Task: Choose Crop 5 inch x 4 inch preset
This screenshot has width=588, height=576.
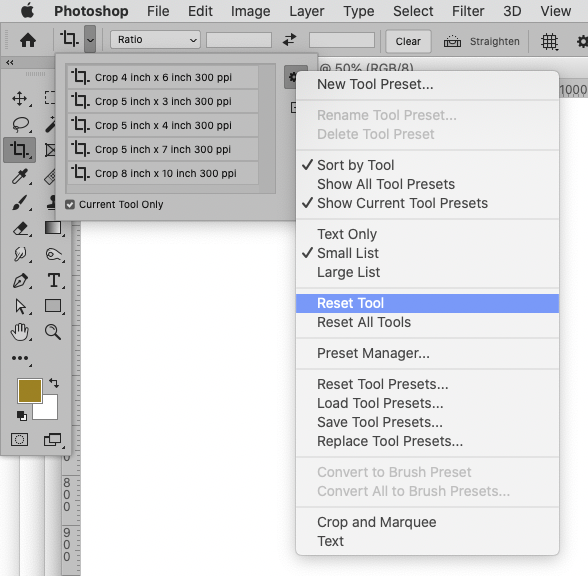Action: point(163,125)
